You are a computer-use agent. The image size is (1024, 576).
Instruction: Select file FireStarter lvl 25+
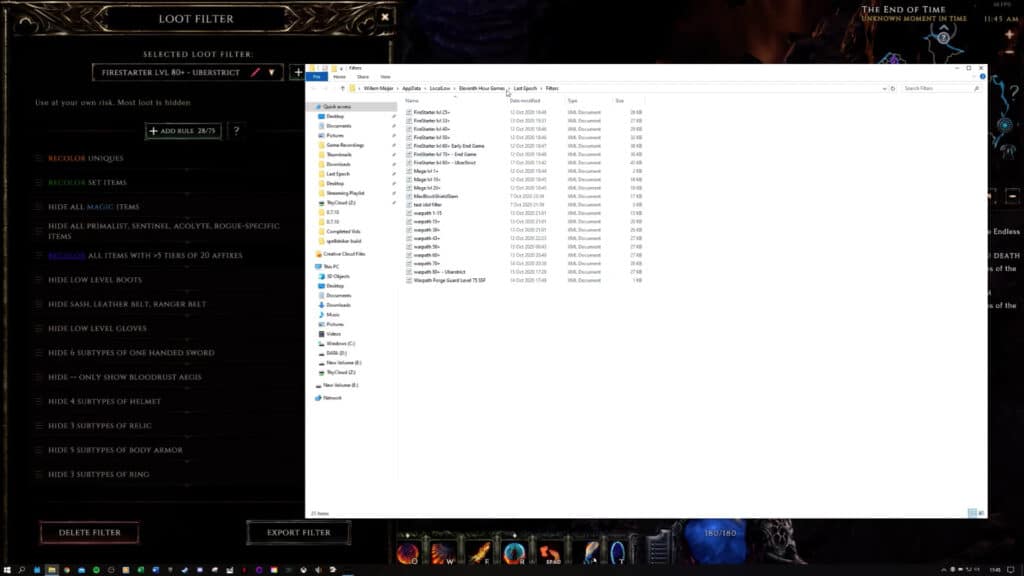(x=431, y=112)
